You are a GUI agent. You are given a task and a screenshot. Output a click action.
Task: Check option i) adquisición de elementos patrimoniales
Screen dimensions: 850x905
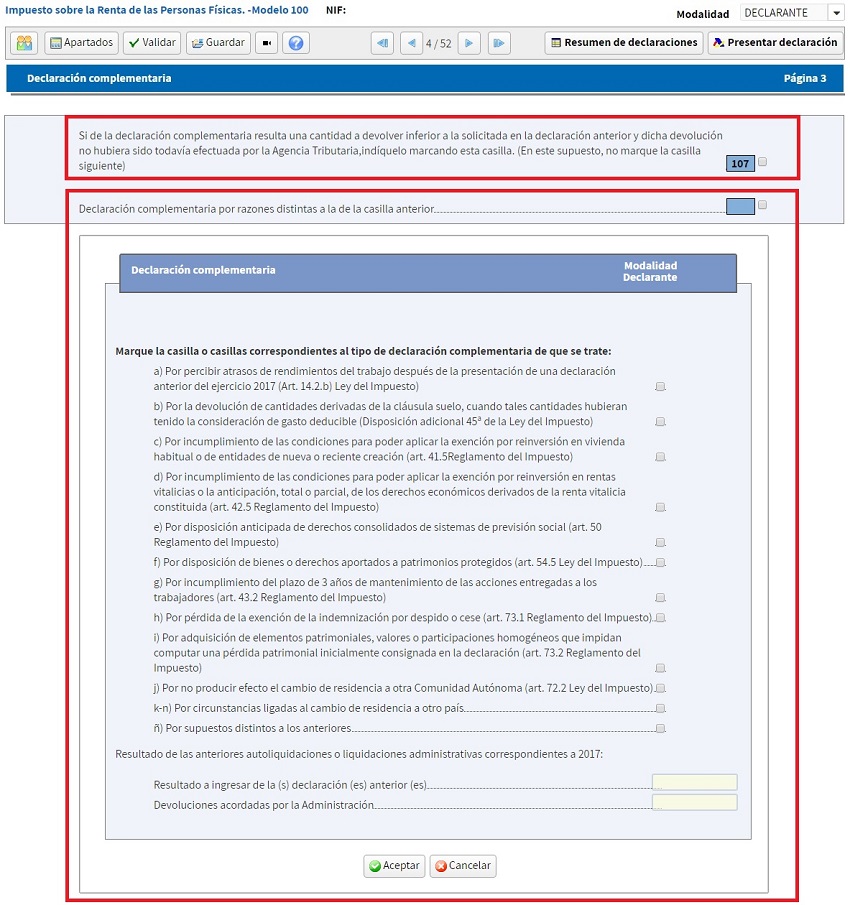pyautogui.click(x=661, y=668)
